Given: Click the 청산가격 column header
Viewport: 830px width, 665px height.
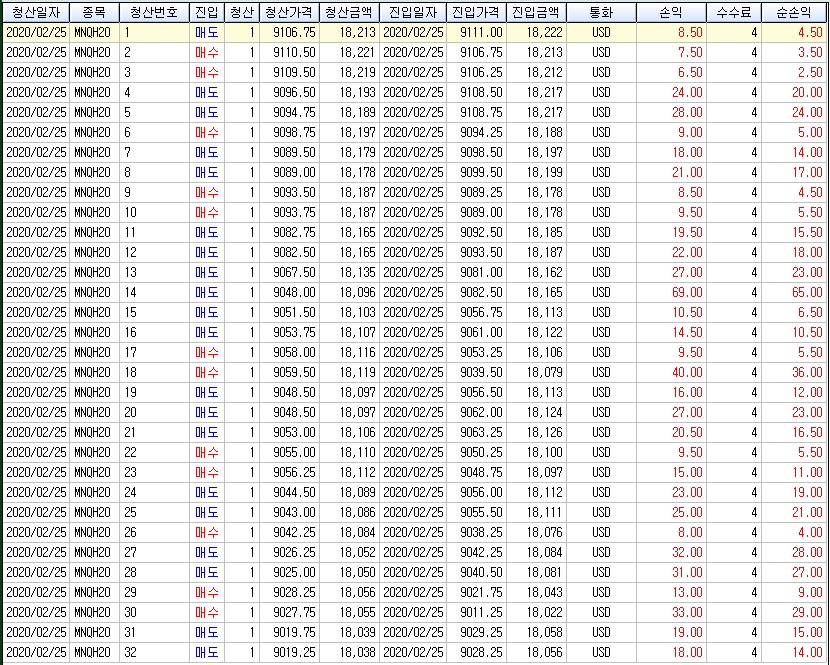Looking at the screenshot, I should click(x=290, y=12).
